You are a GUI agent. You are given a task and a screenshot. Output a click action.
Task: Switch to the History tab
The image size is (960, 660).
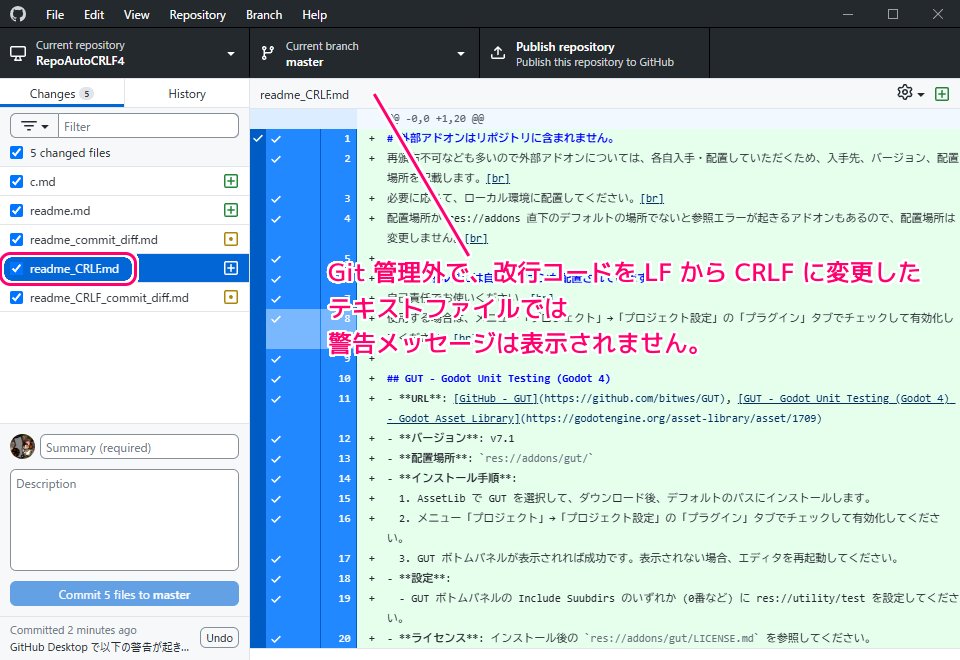(x=186, y=93)
